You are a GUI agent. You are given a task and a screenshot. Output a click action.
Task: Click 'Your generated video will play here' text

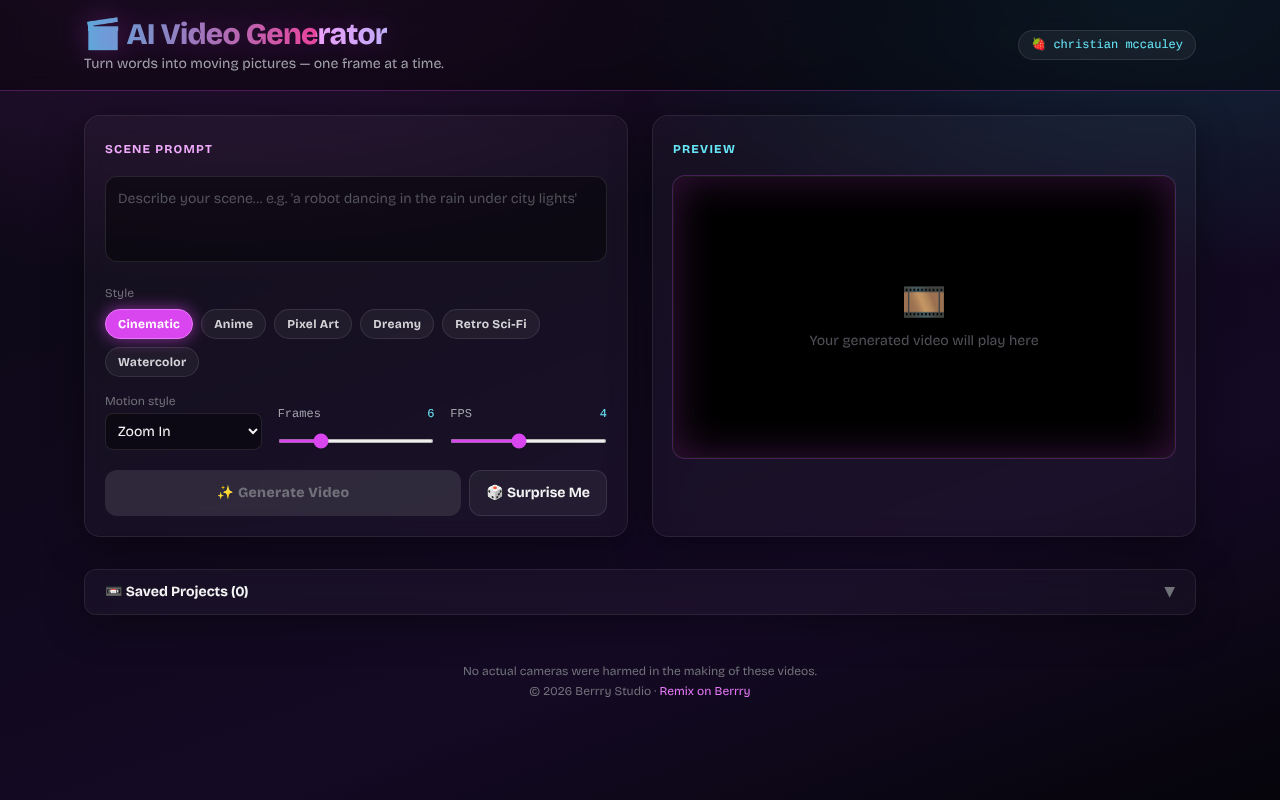(924, 341)
